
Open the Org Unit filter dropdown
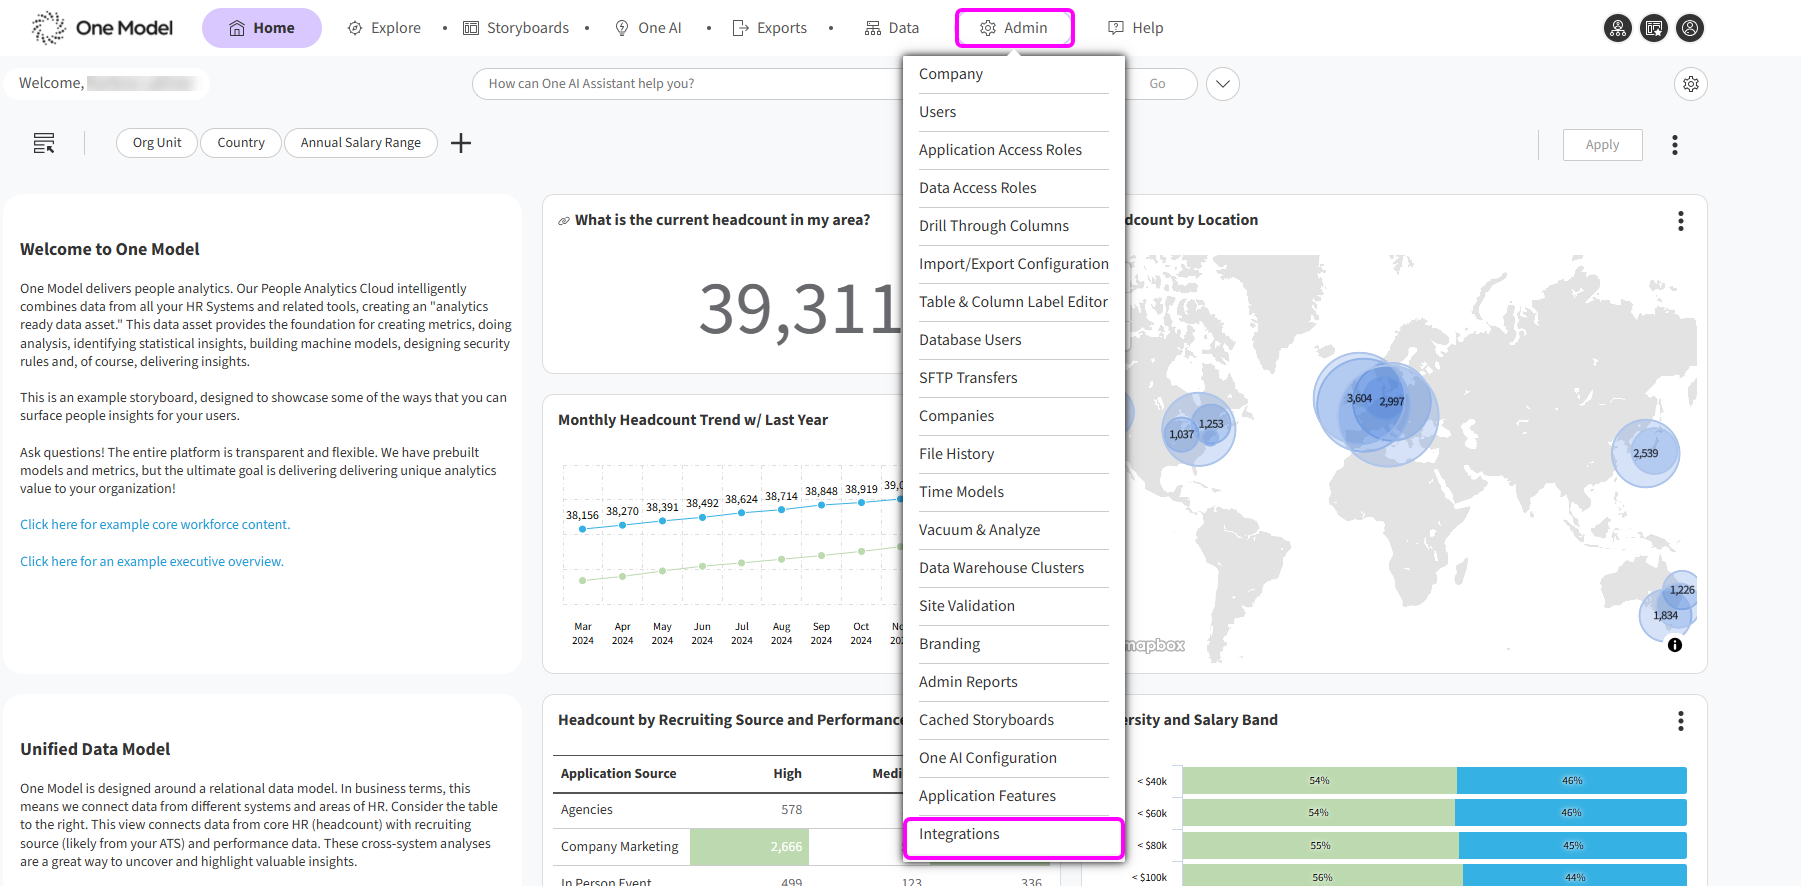tap(157, 143)
